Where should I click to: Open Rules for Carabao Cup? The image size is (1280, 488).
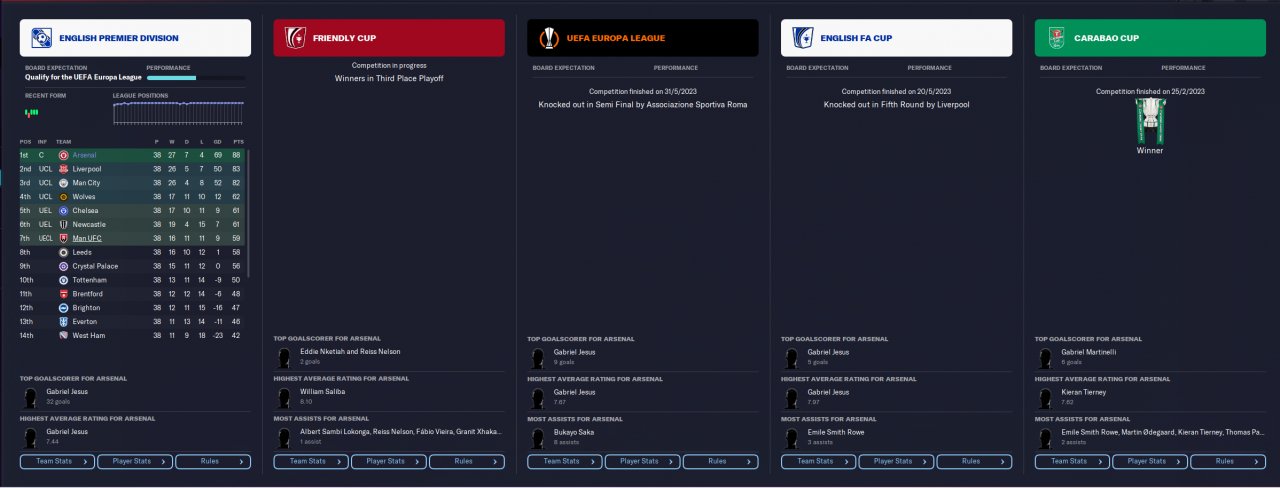(x=1229, y=461)
